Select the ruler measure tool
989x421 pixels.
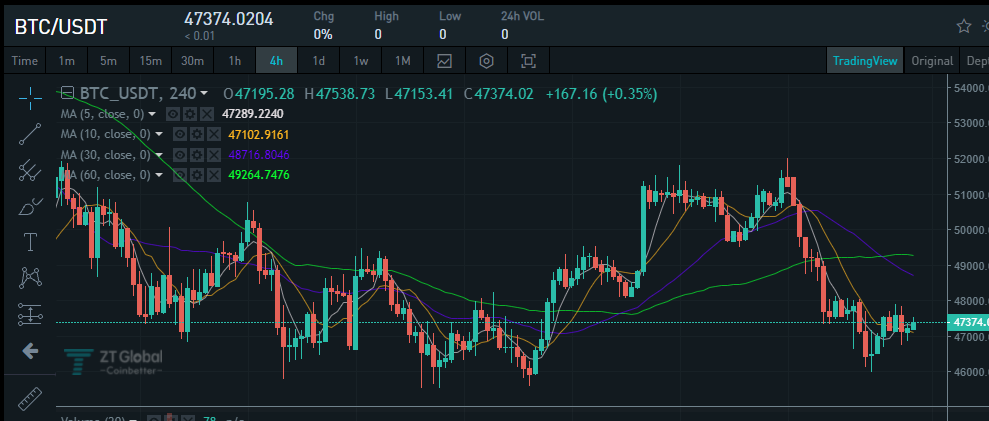tap(30, 398)
